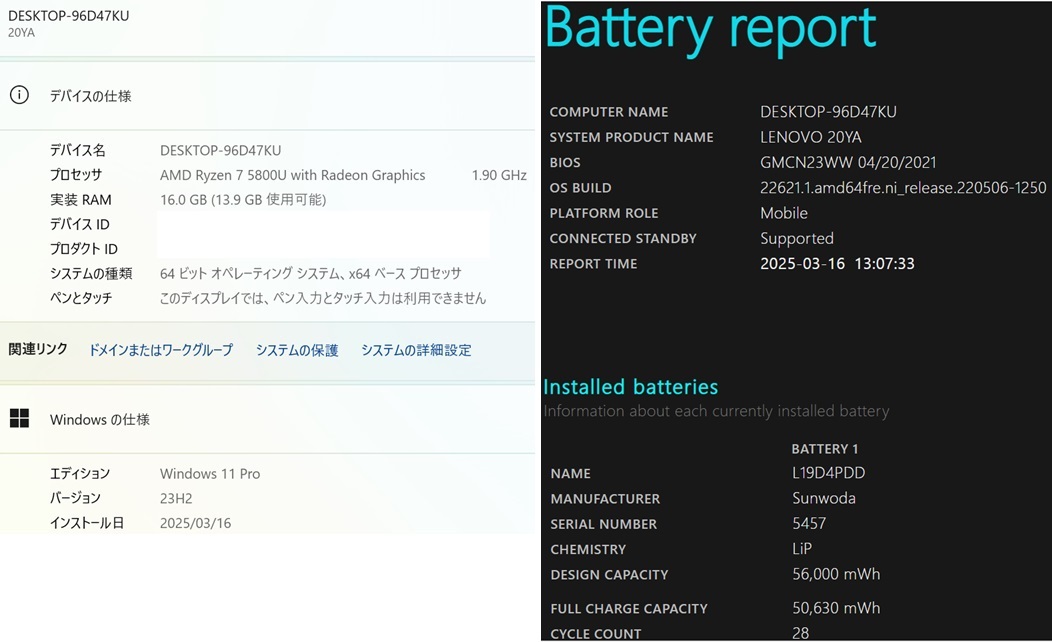Click the DESKTOP-96D47KU title at top of Settings
The image size is (1052, 642).
tap(68, 15)
